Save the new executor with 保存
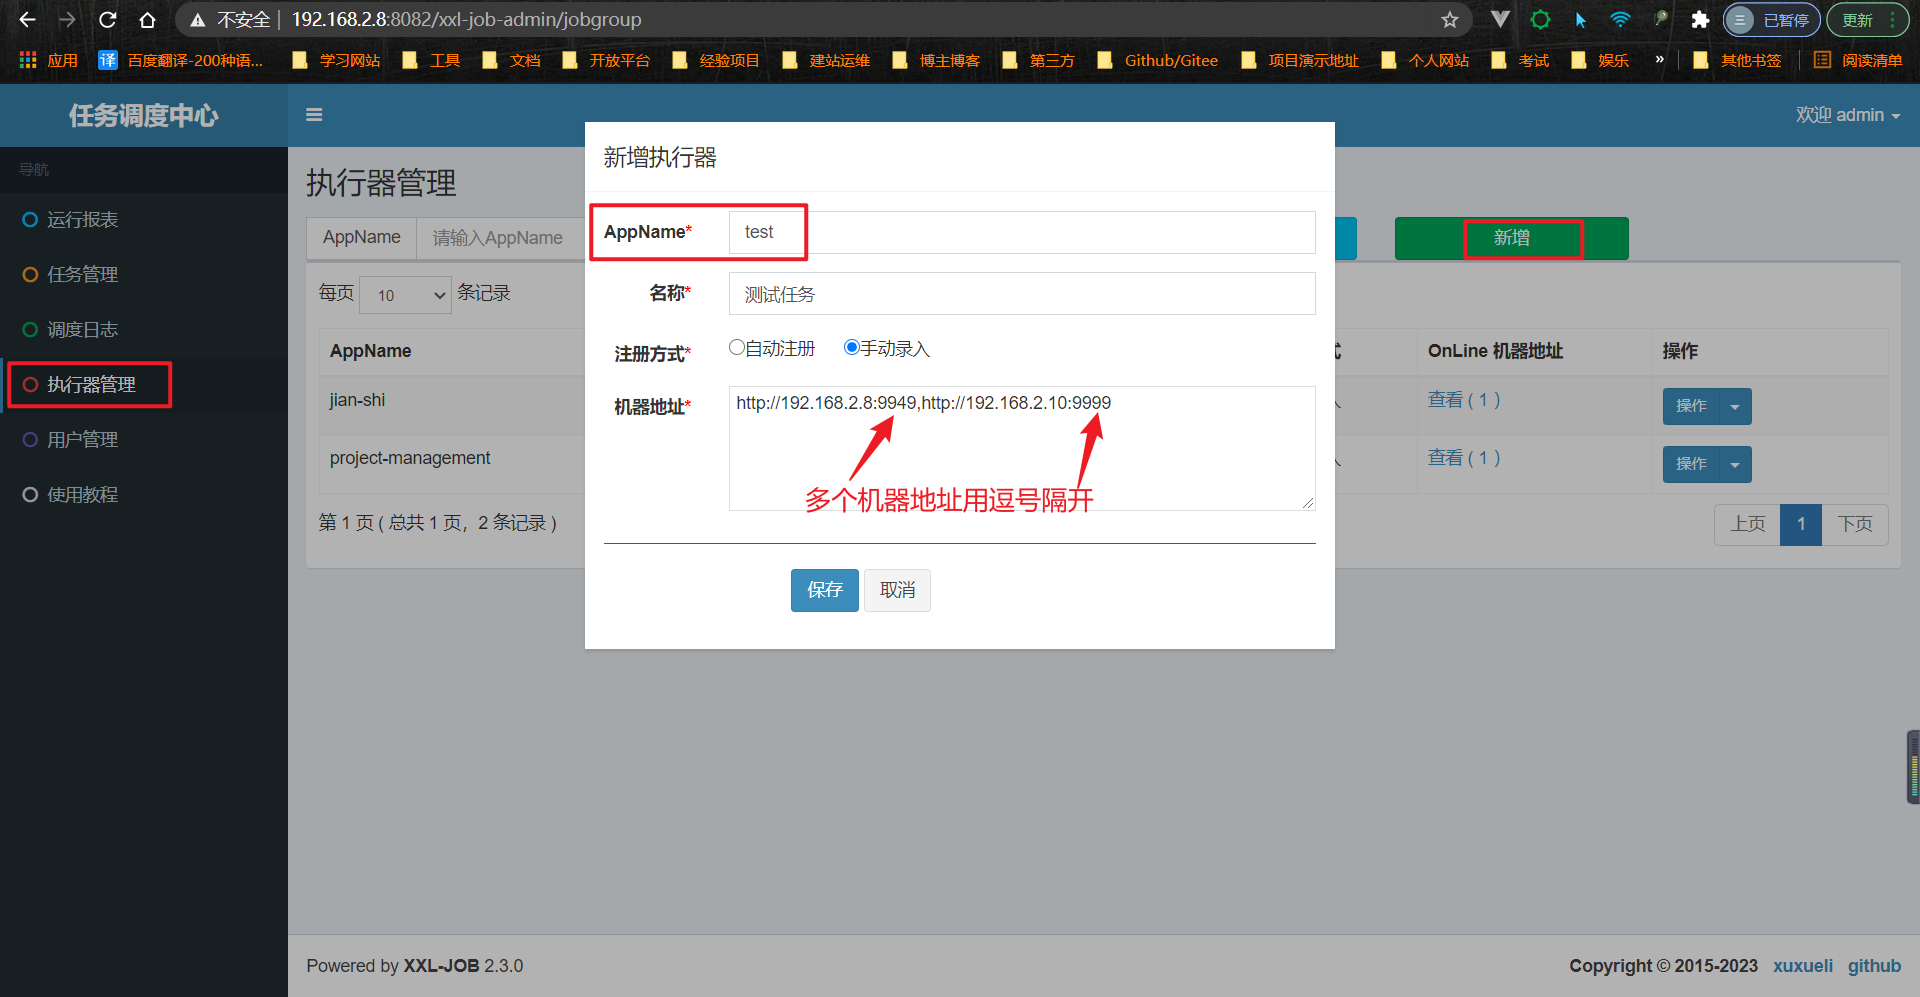 pos(824,590)
